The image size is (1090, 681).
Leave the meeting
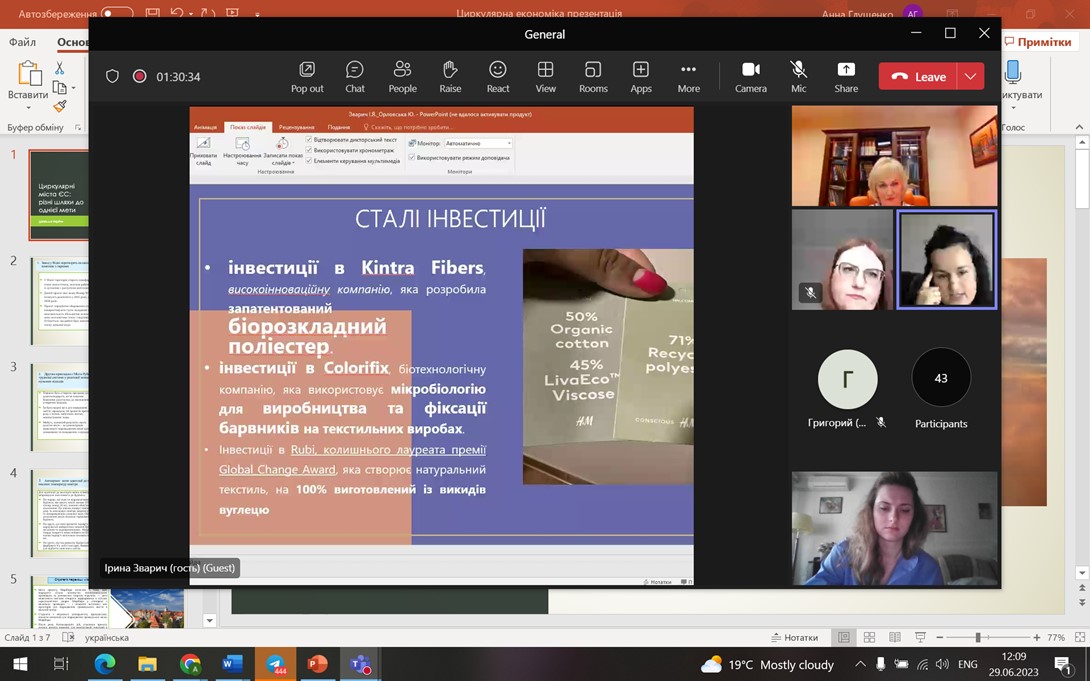[x=918, y=76]
